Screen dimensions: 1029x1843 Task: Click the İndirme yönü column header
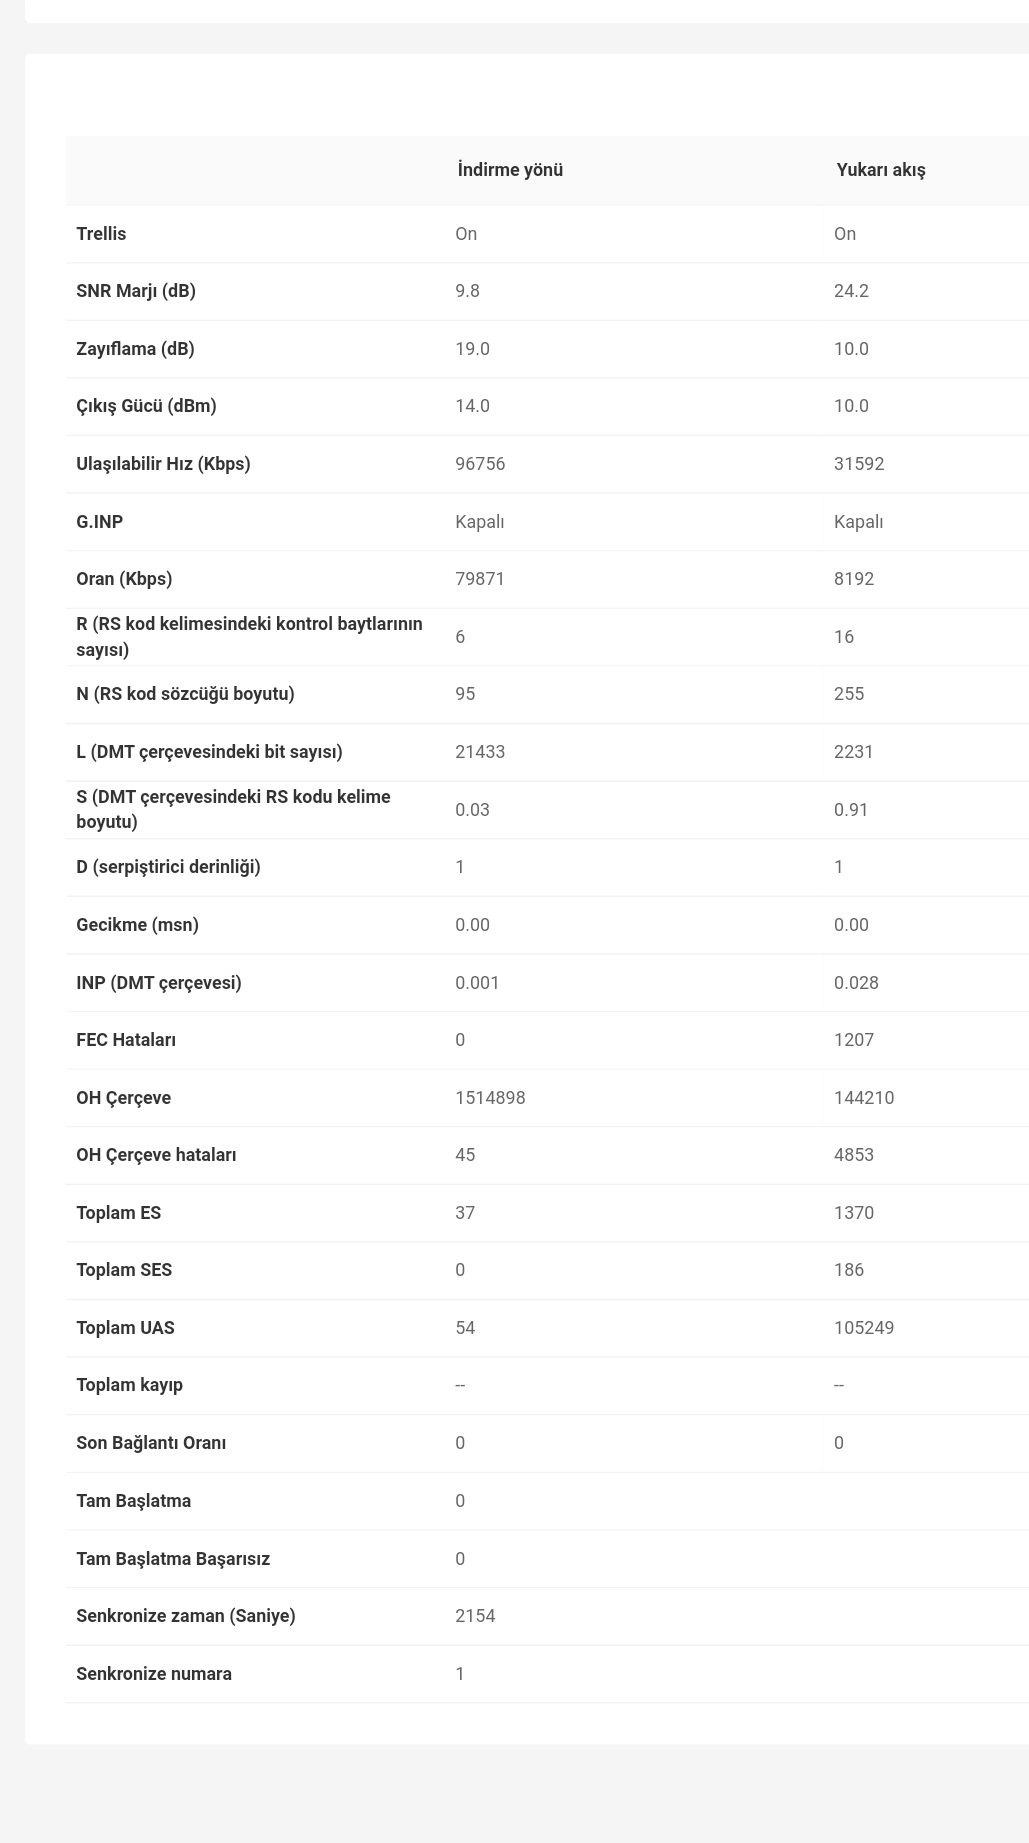tap(510, 170)
